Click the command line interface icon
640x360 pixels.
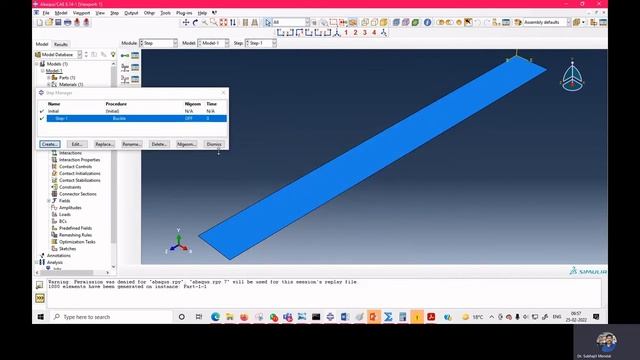point(40,298)
